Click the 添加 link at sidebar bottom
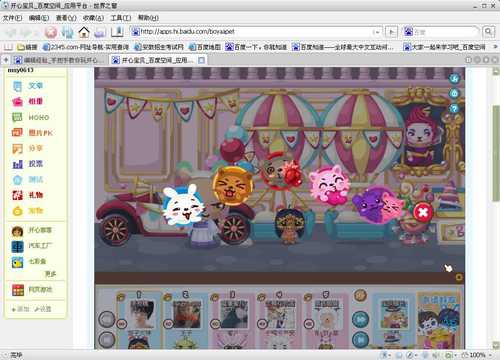 [21, 309]
